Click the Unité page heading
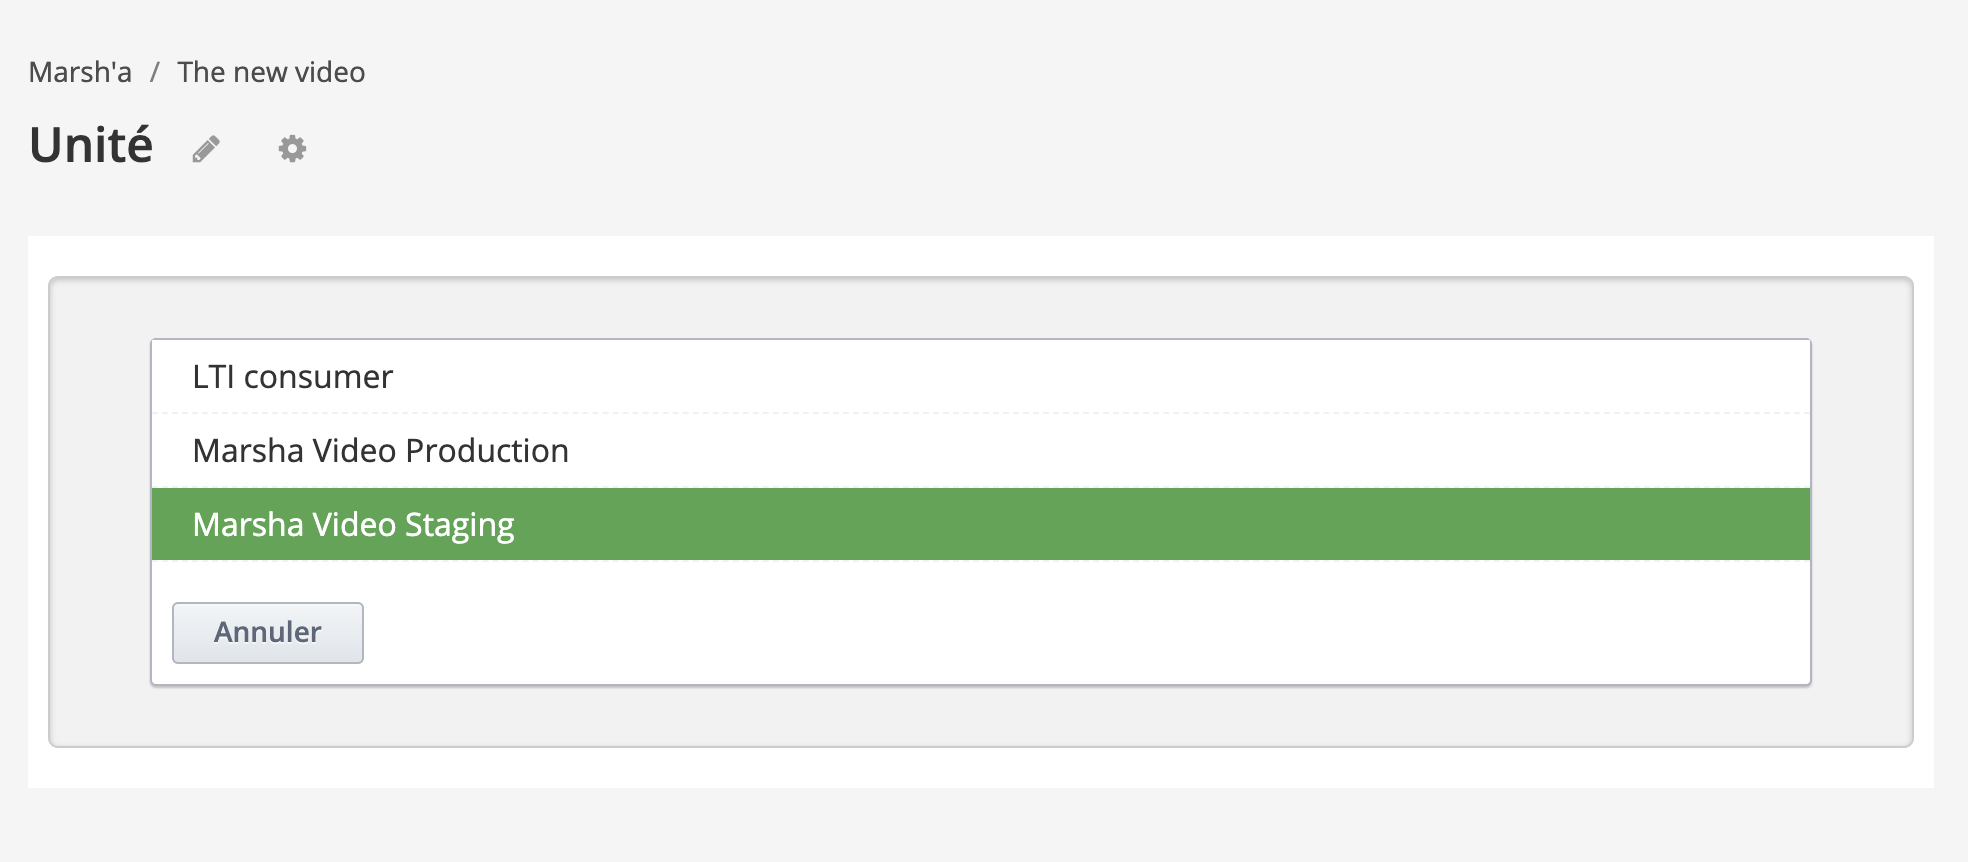 pyautogui.click(x=91, y=146)
